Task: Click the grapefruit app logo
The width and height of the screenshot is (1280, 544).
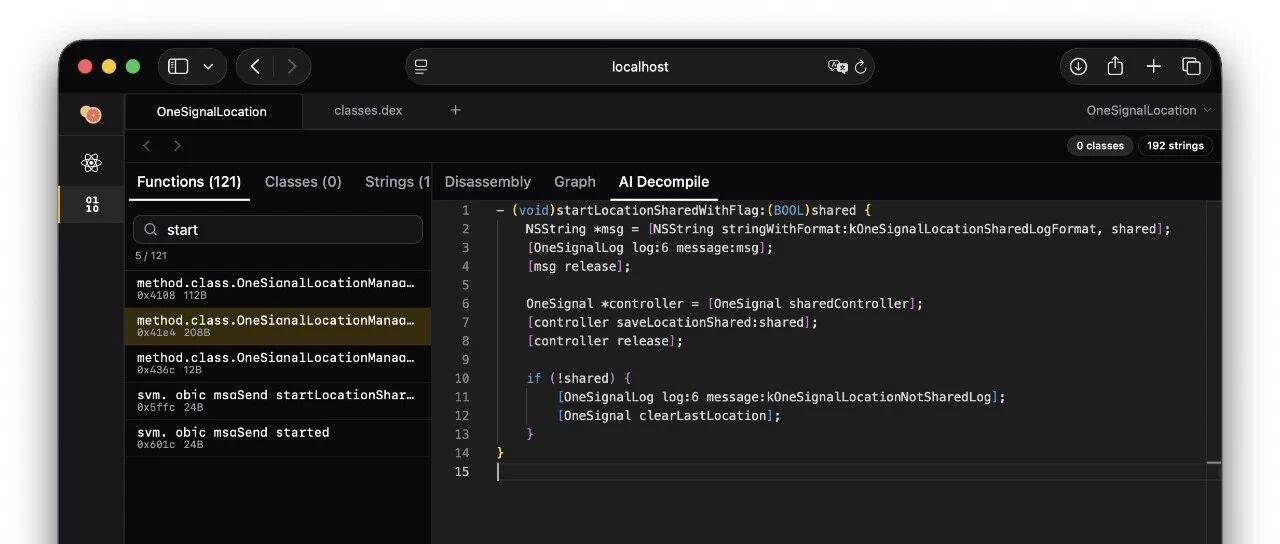Action: pos(91,114)
